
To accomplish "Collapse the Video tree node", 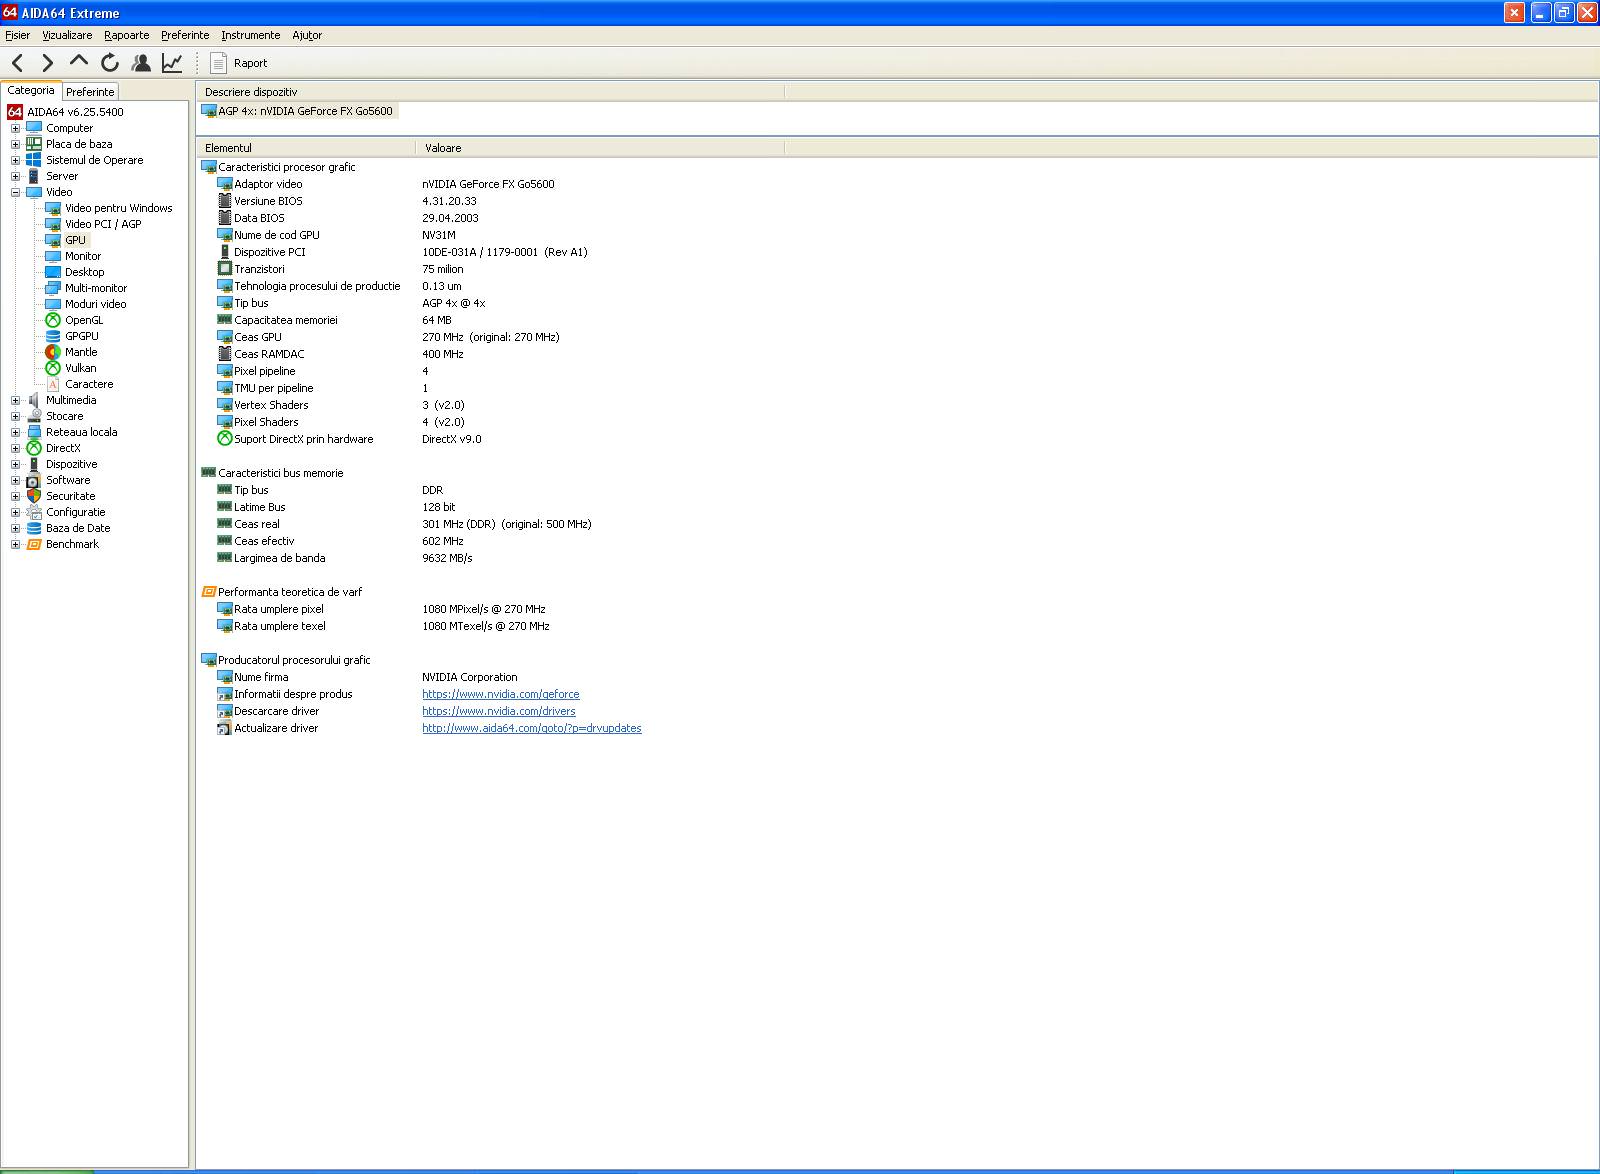I will 15,192.
